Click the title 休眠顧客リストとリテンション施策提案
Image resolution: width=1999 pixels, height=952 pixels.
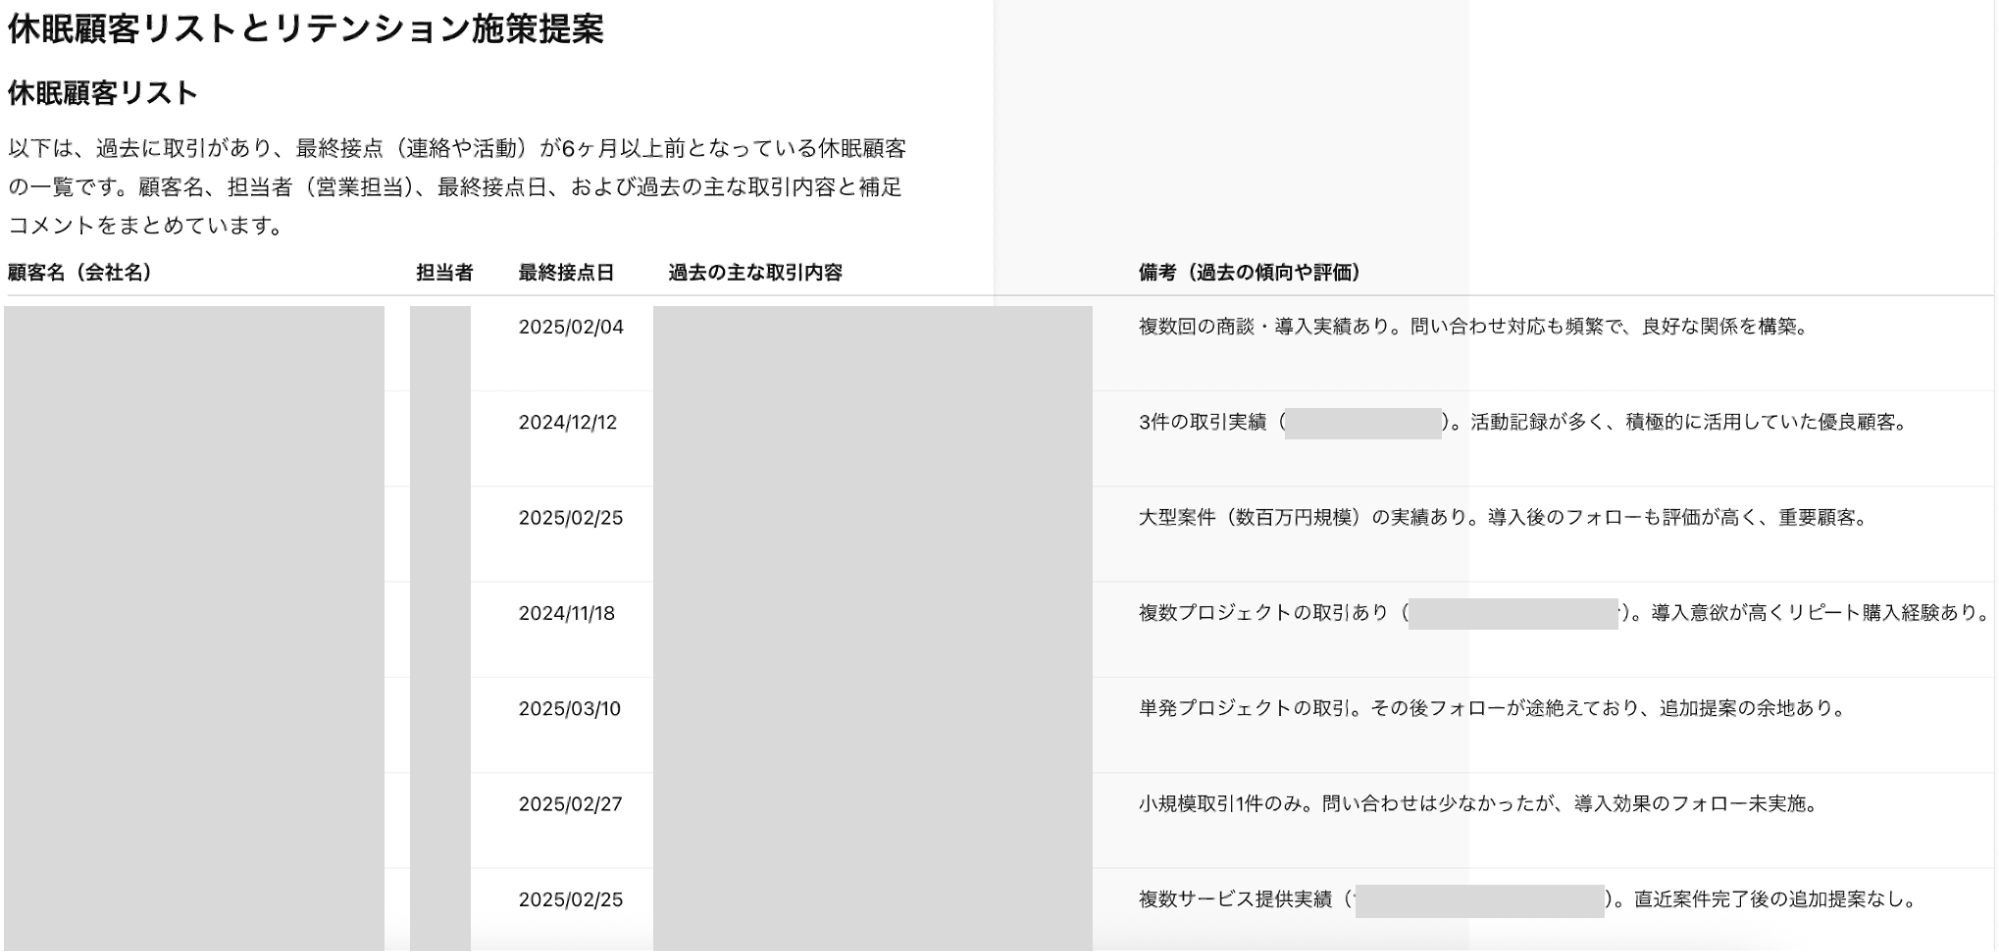point(306,29)
